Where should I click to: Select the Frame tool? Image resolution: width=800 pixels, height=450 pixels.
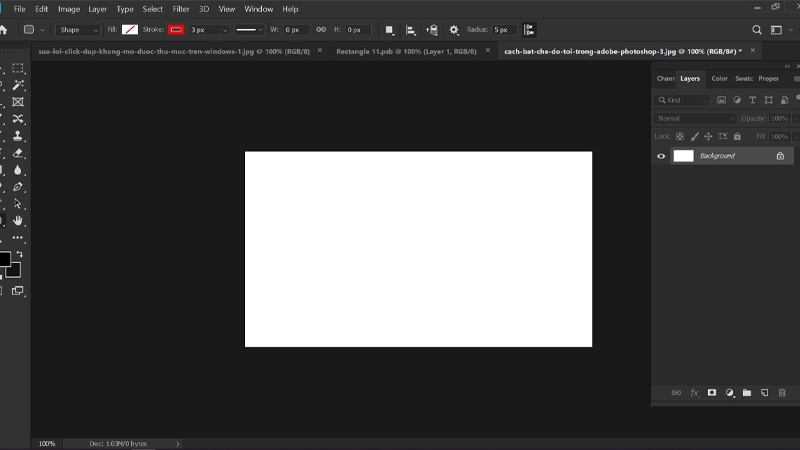18,102
